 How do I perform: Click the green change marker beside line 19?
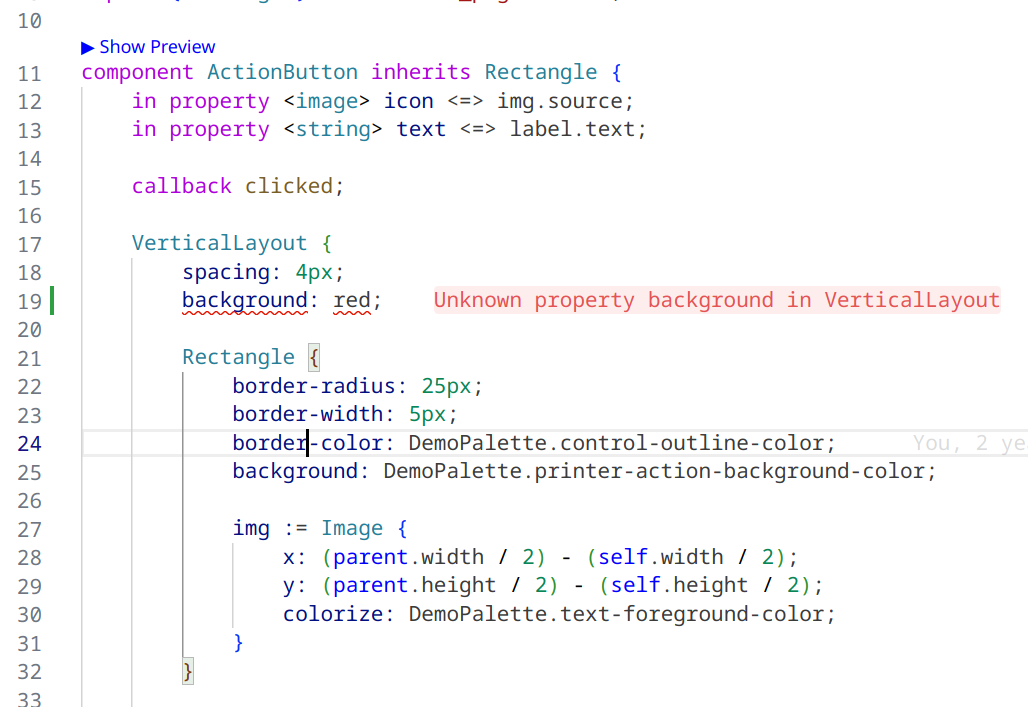(x=51, y=299)
